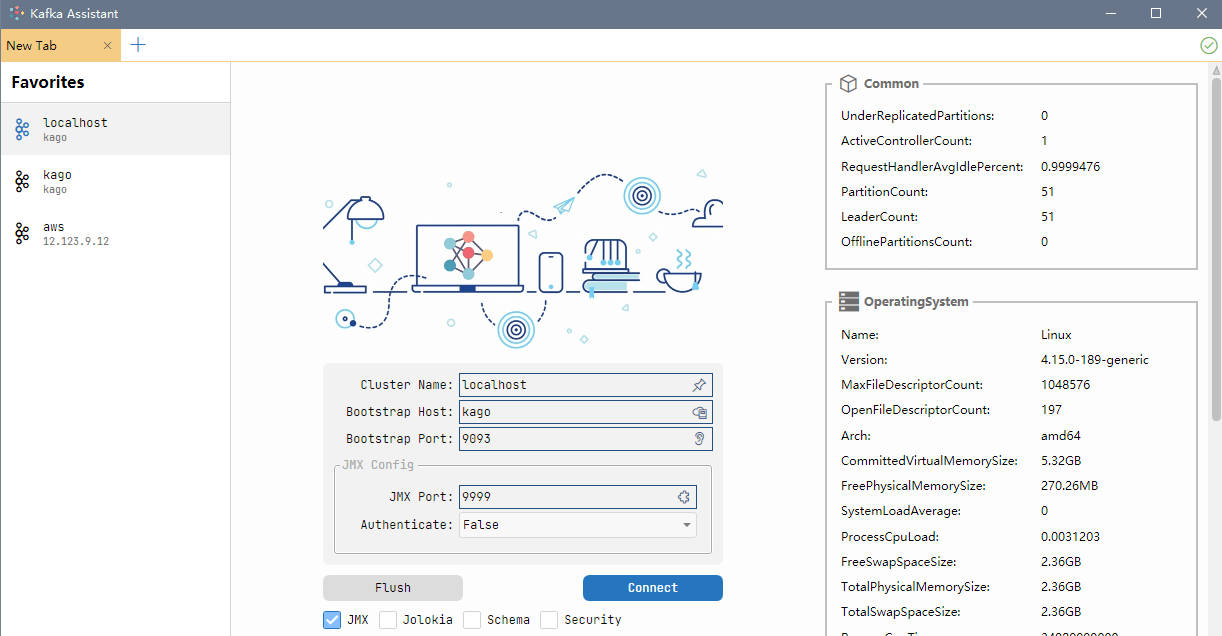Click the OpenFileDescriptorCount value 197

coord(1051,410)
